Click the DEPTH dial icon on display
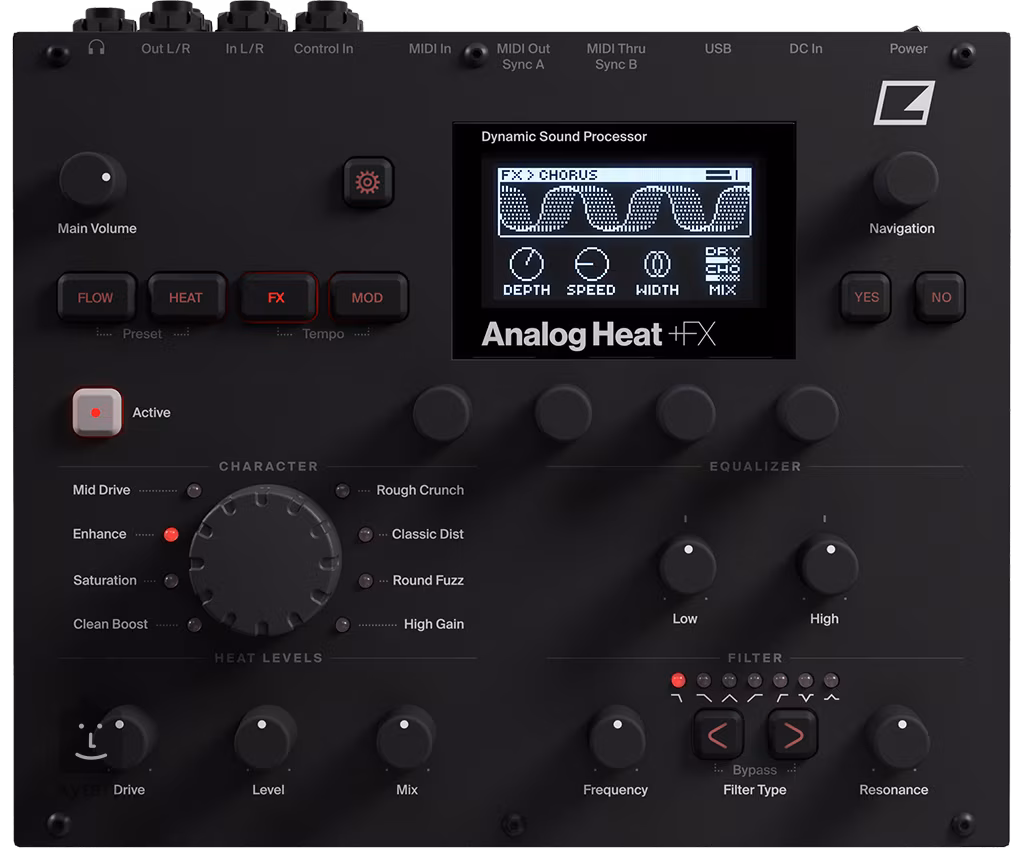The width and height of the screenshot is (1020, 848). point(526,264)
